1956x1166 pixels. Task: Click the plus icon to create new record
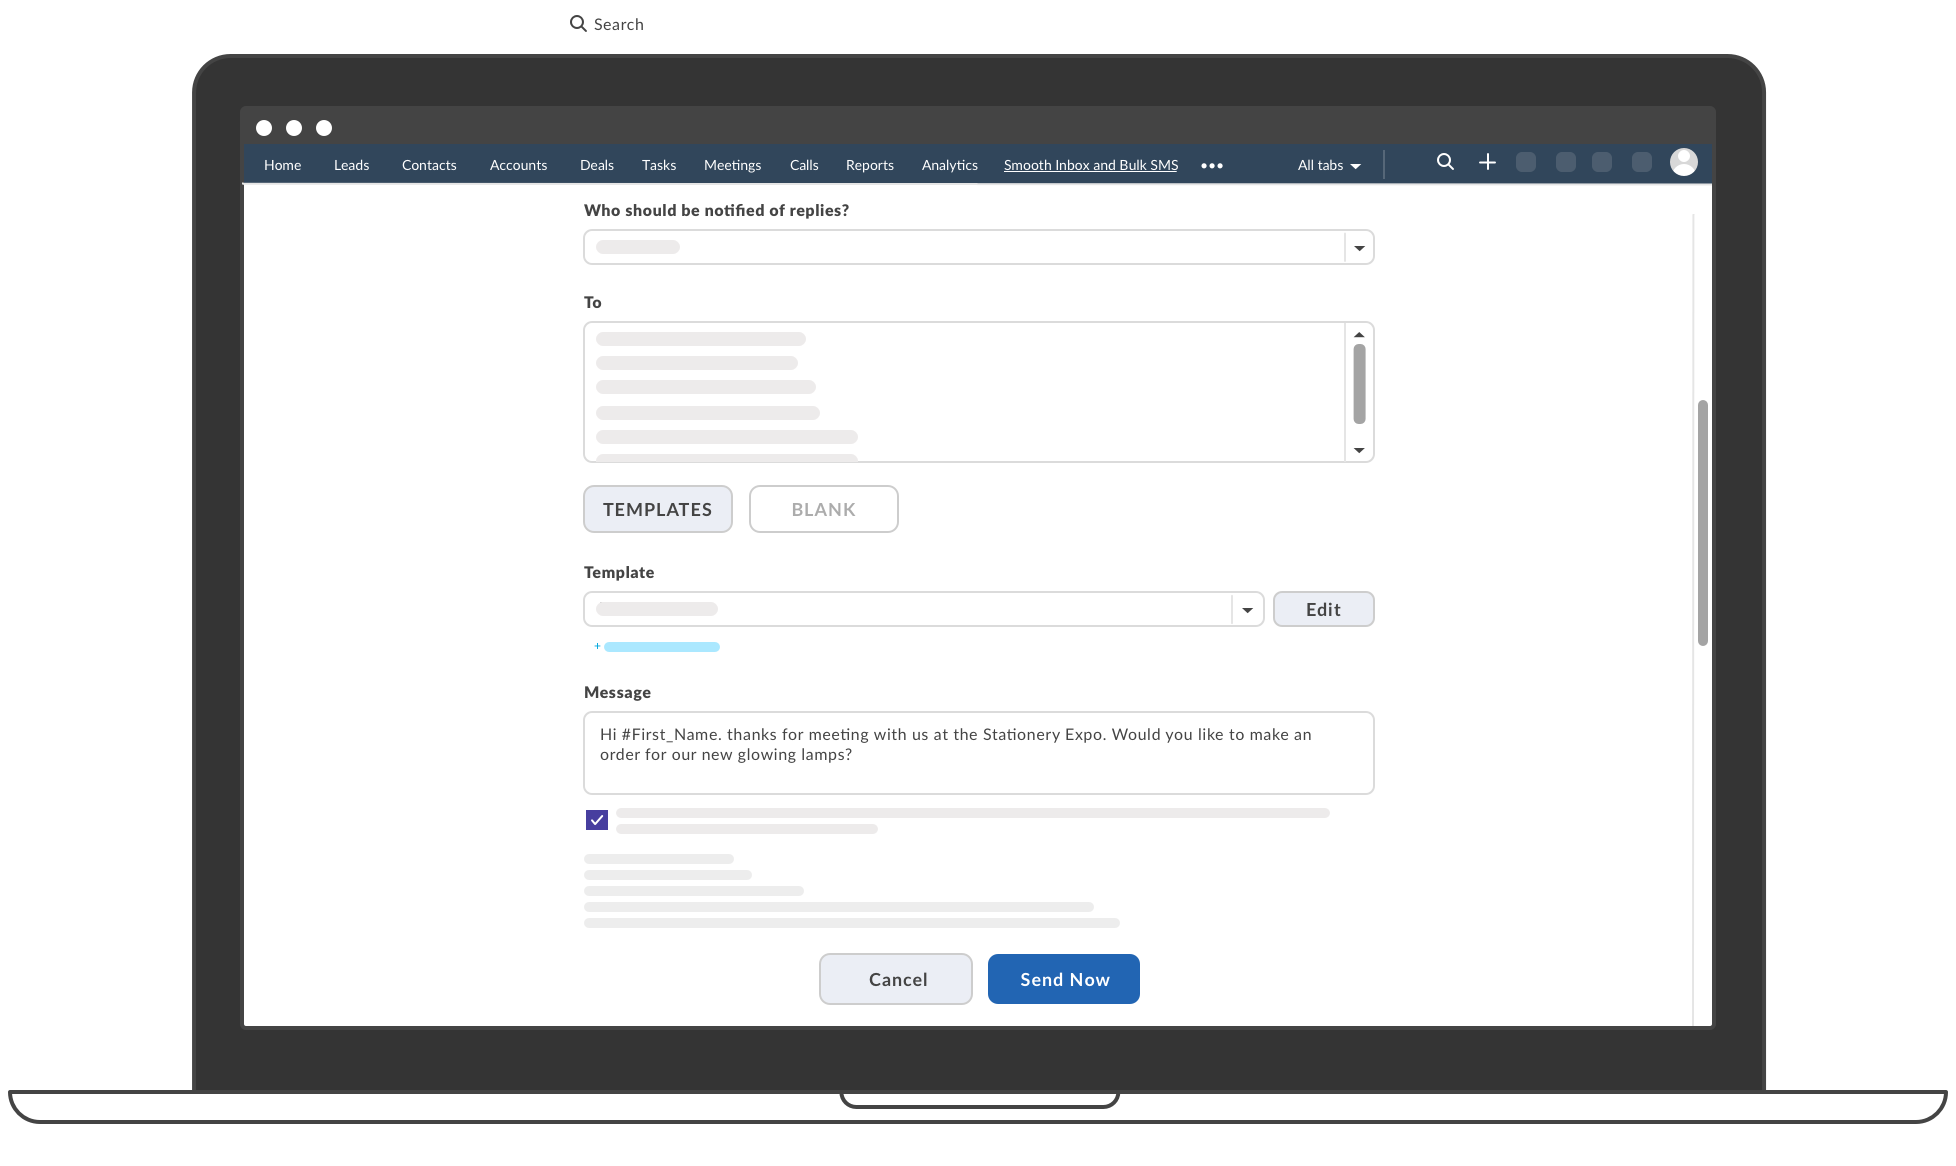(x=1487, y=162)
